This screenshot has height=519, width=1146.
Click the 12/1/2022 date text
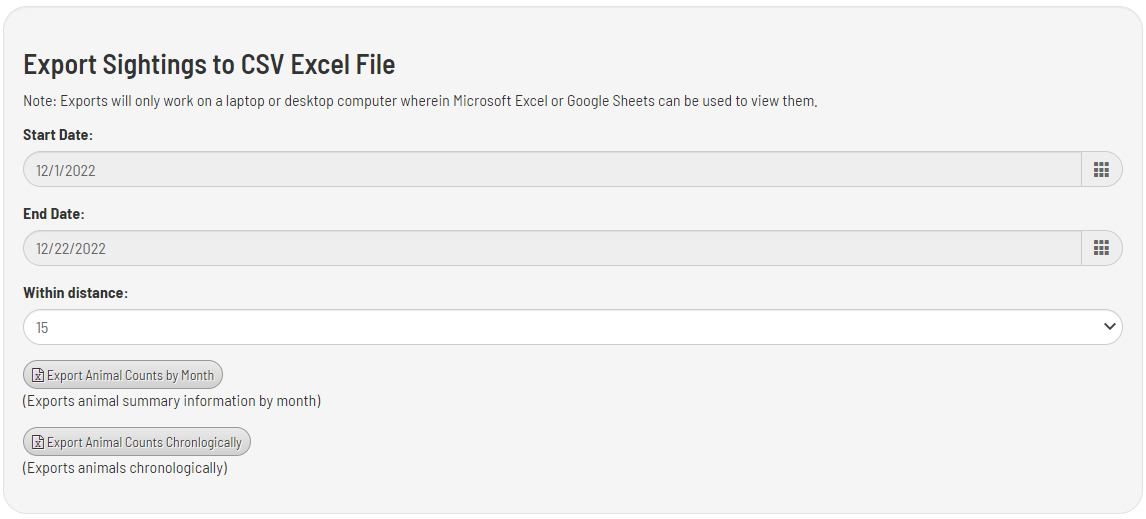pyautogui.click(x=66, y=171)
